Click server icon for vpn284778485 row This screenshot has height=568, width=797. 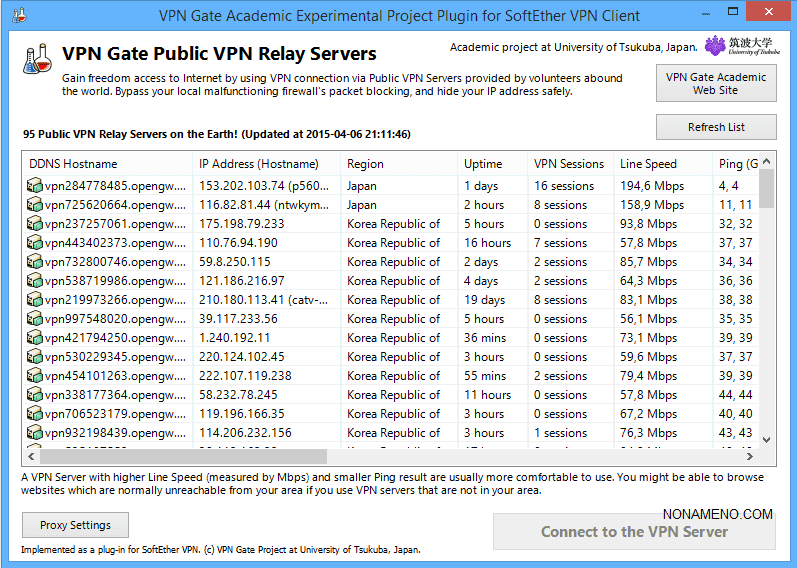point(35,186)
